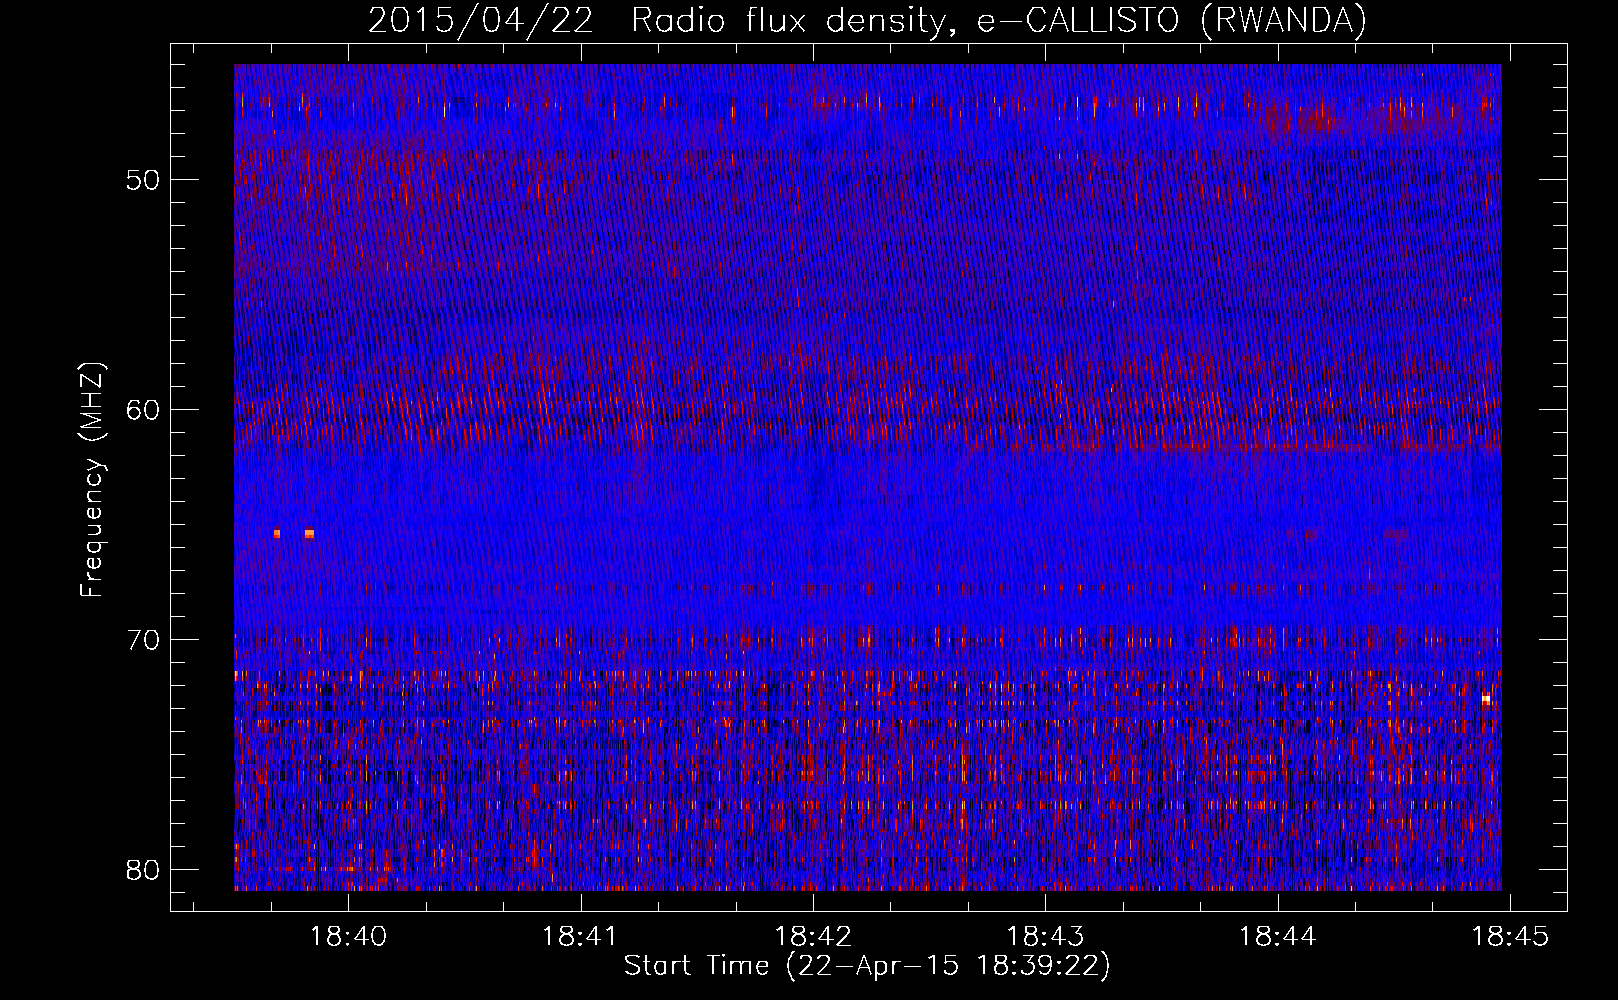
Task: Click the Frequency (MHZ) axis label
Action: [x=92, y=480]
